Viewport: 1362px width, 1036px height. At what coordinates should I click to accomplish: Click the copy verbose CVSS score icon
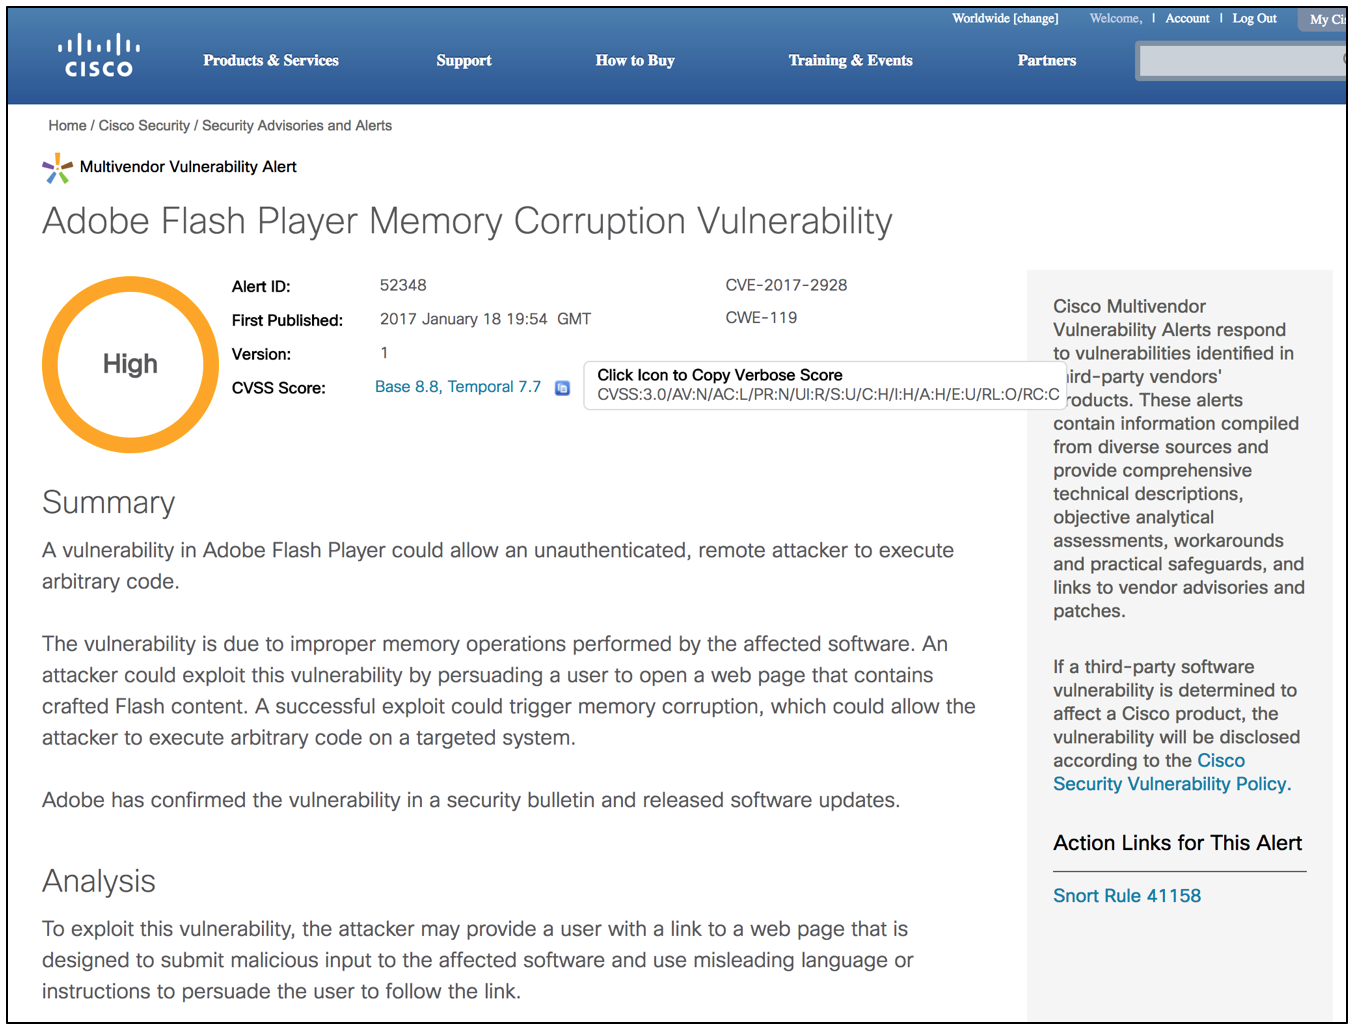562,388
